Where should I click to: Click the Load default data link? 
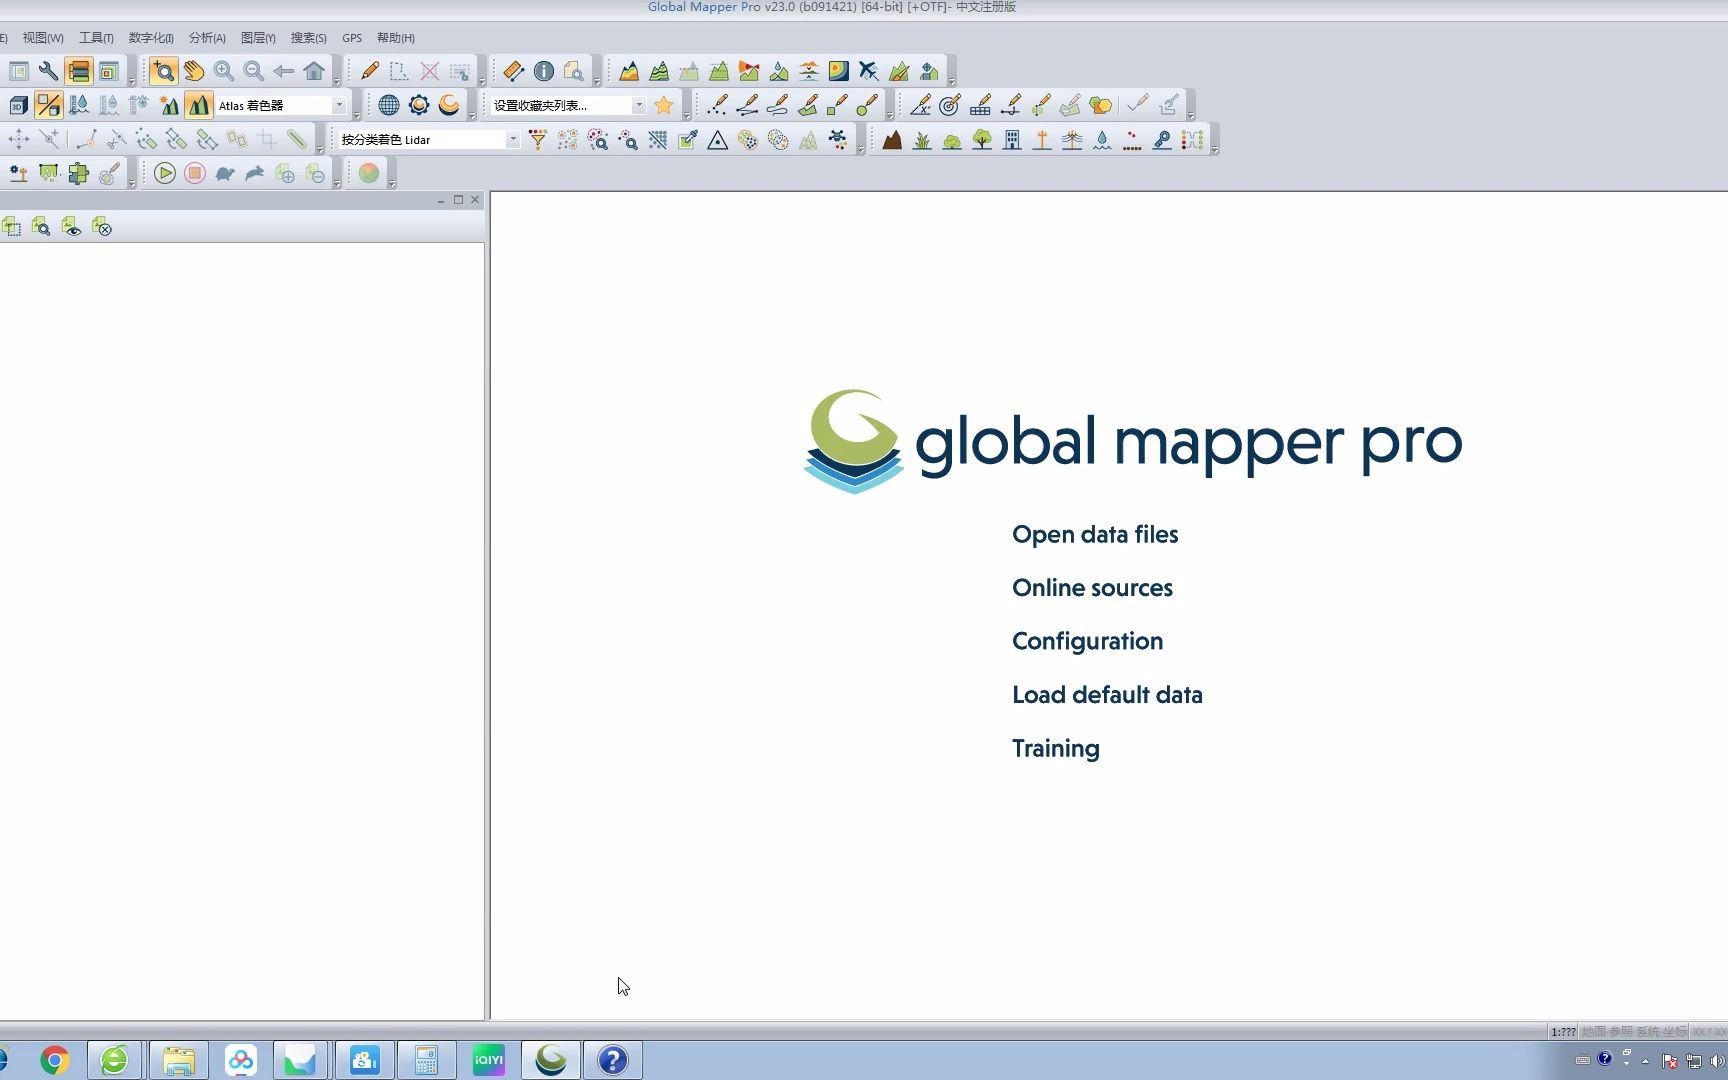(x=1107, y=695)
